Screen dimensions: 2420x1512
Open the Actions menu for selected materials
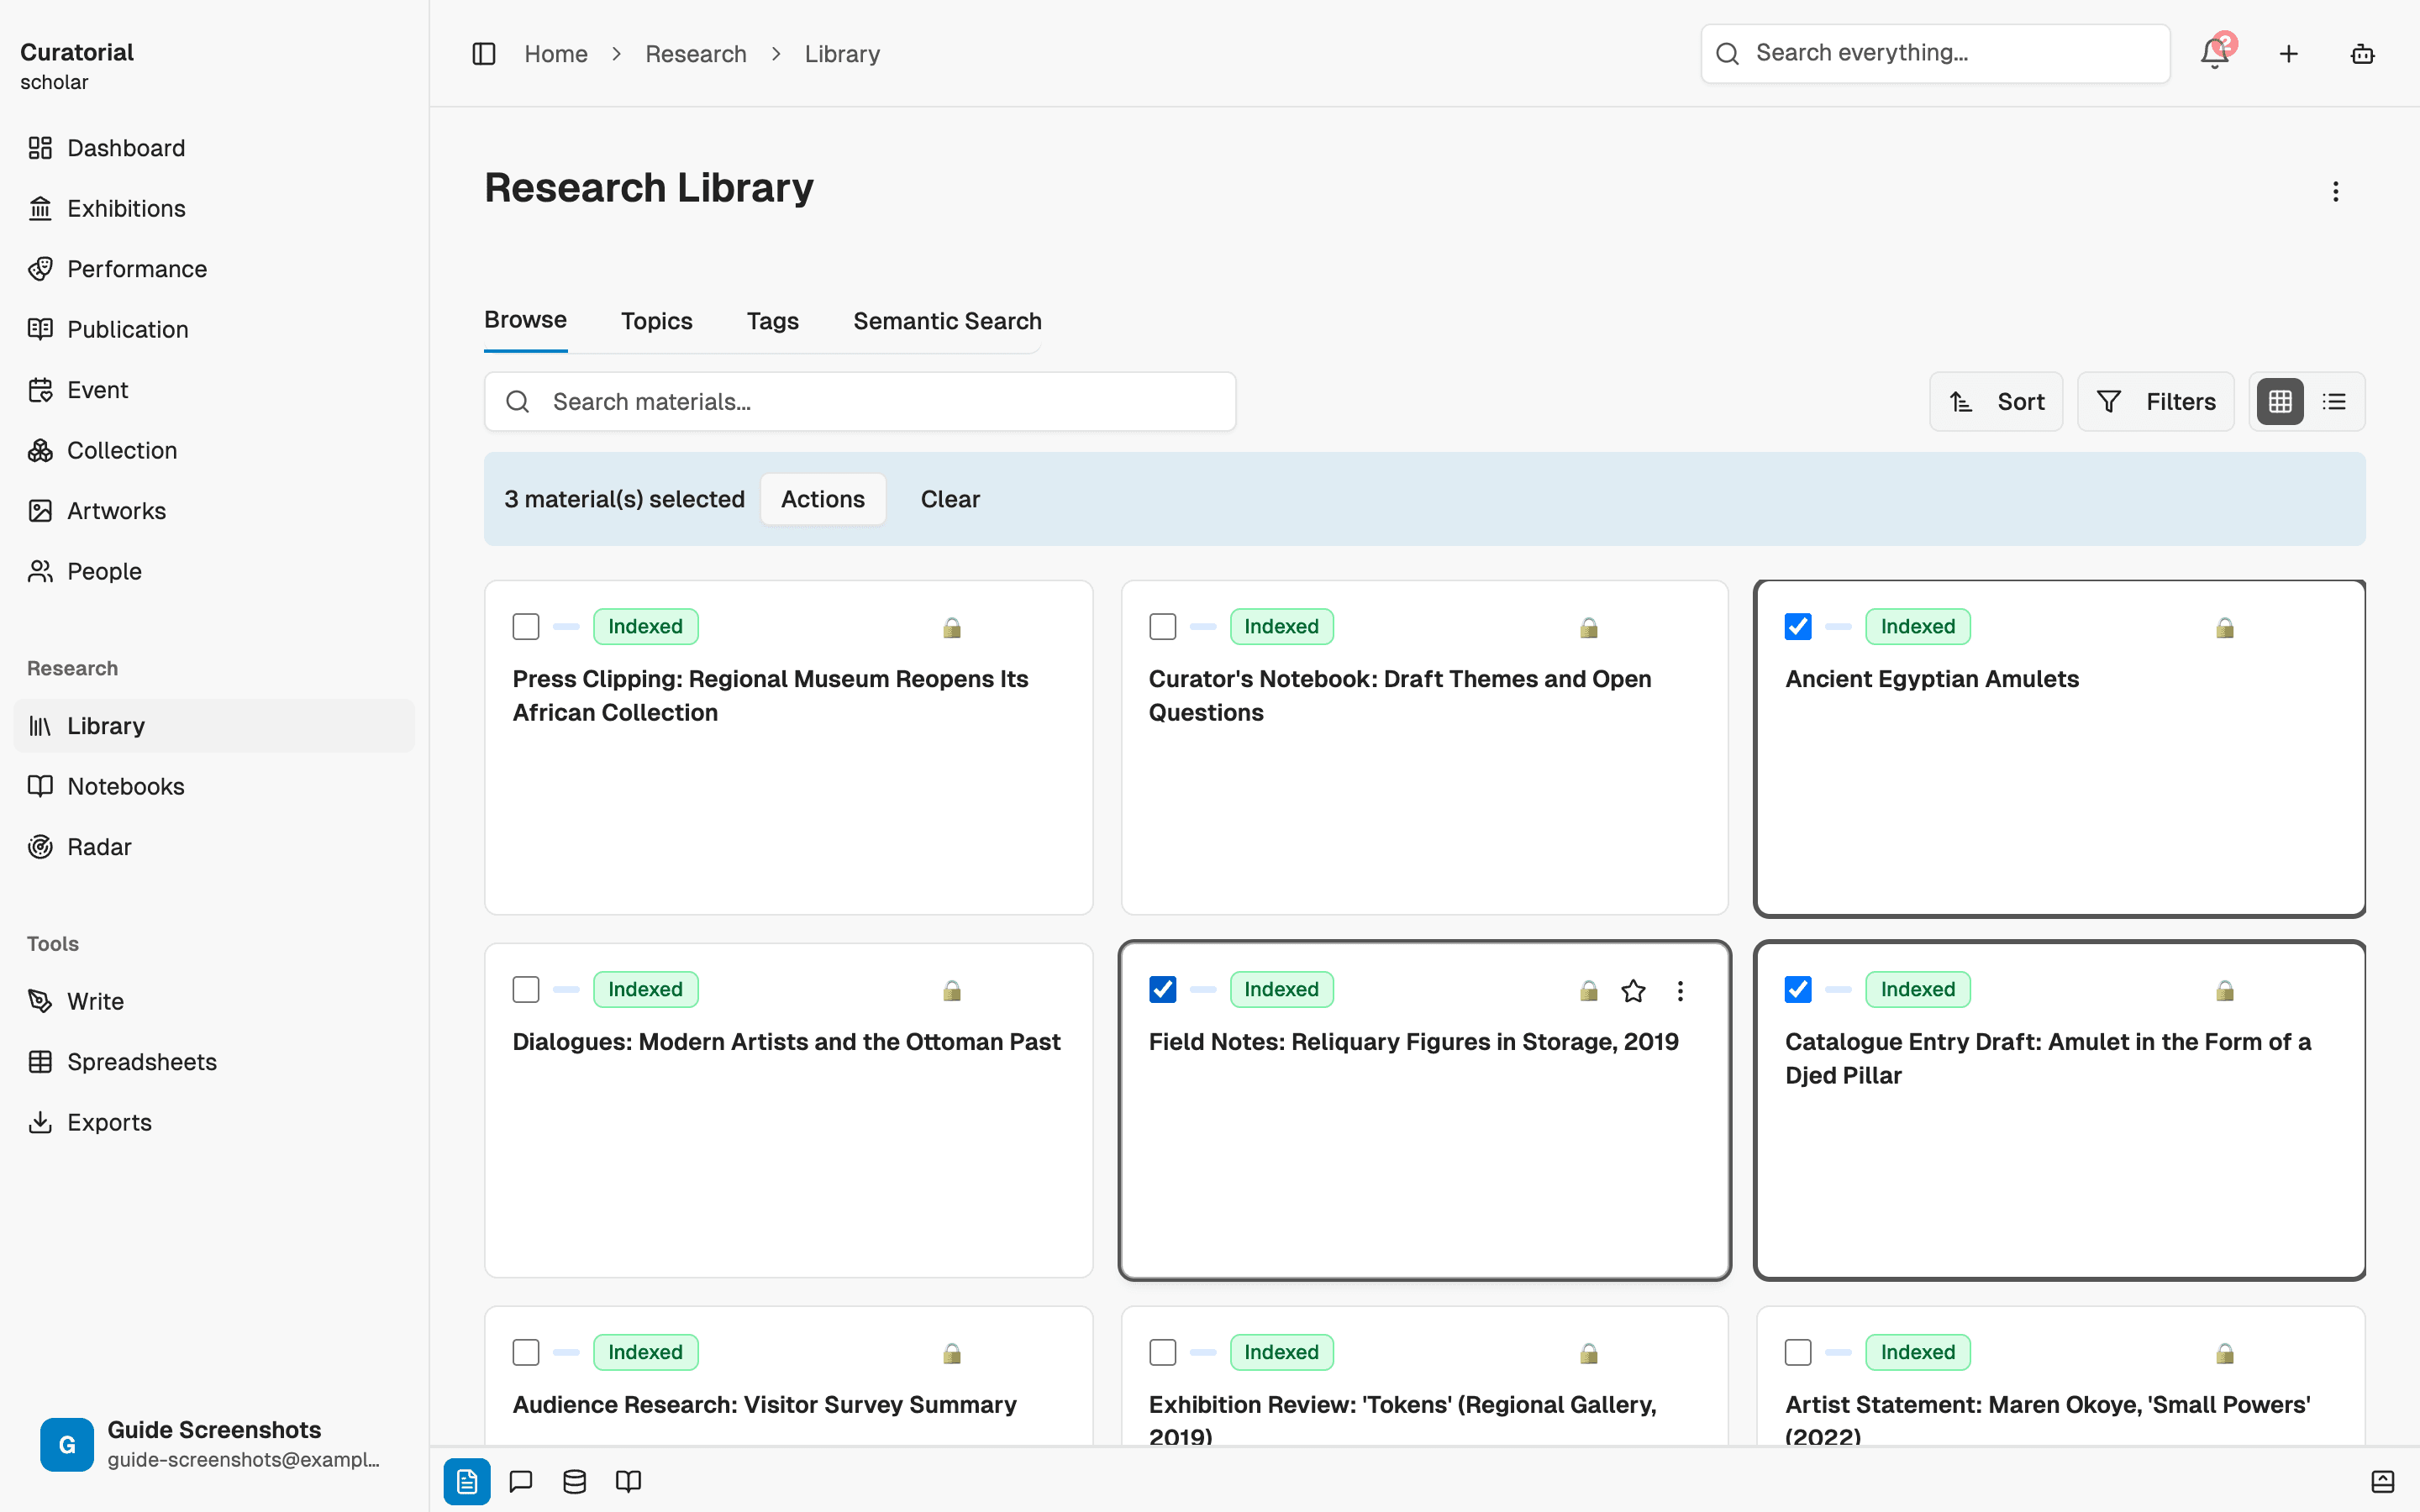(x=823, y=499)
